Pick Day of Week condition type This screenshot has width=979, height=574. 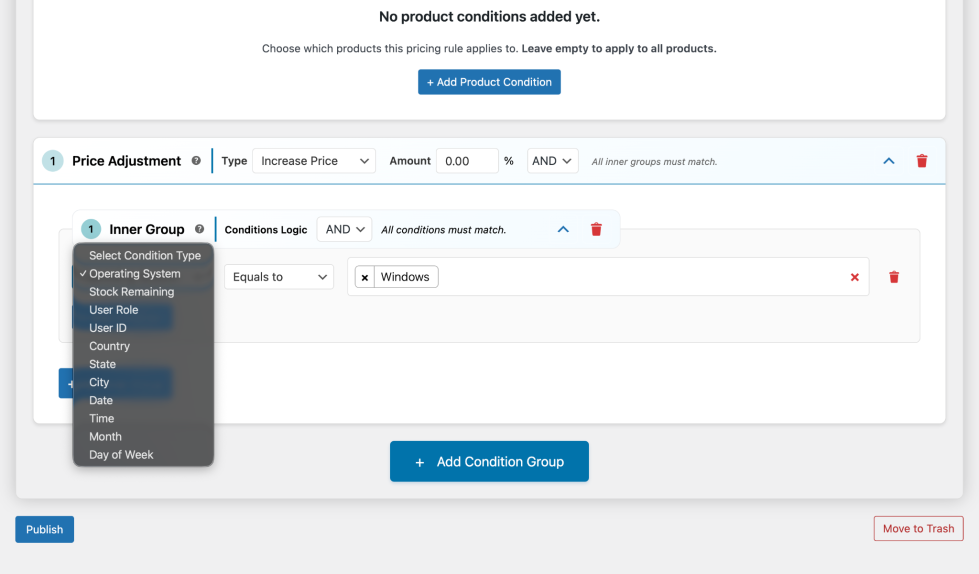(x=121, y=455)
